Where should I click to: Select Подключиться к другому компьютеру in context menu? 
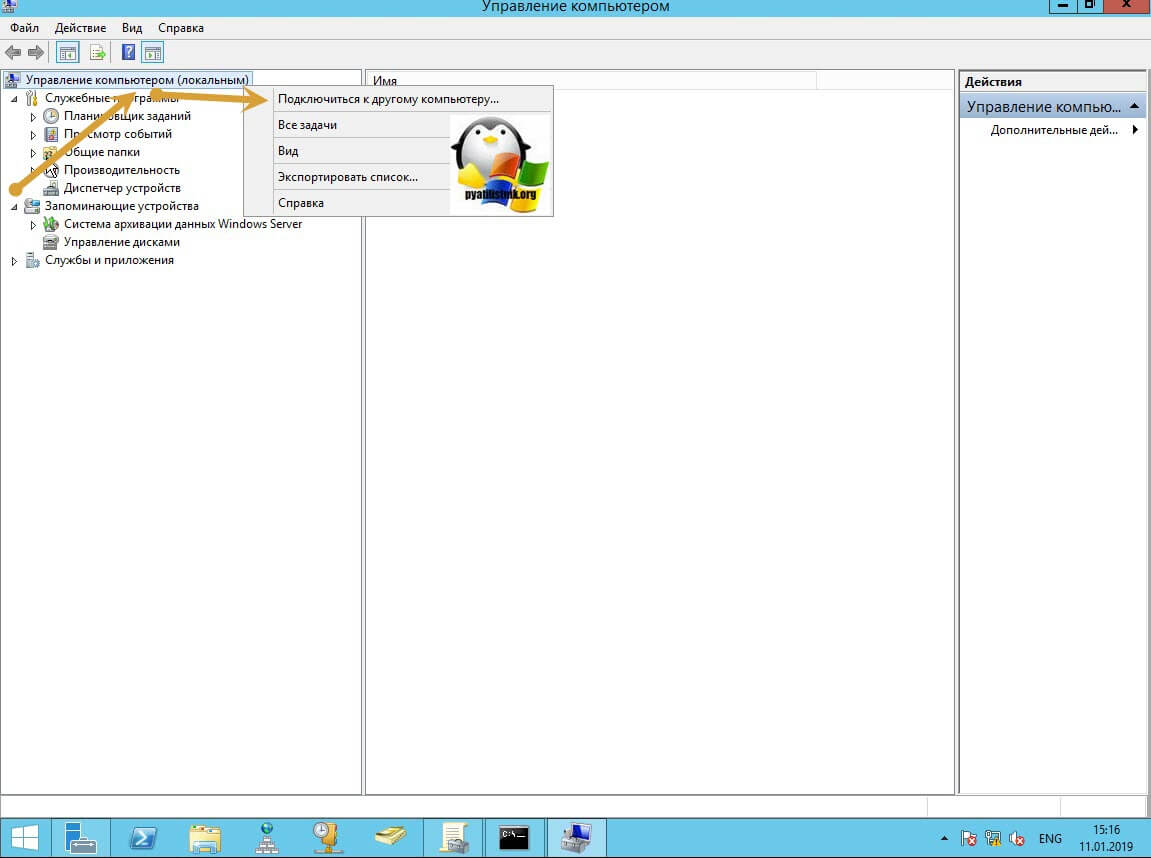(388, 99)
